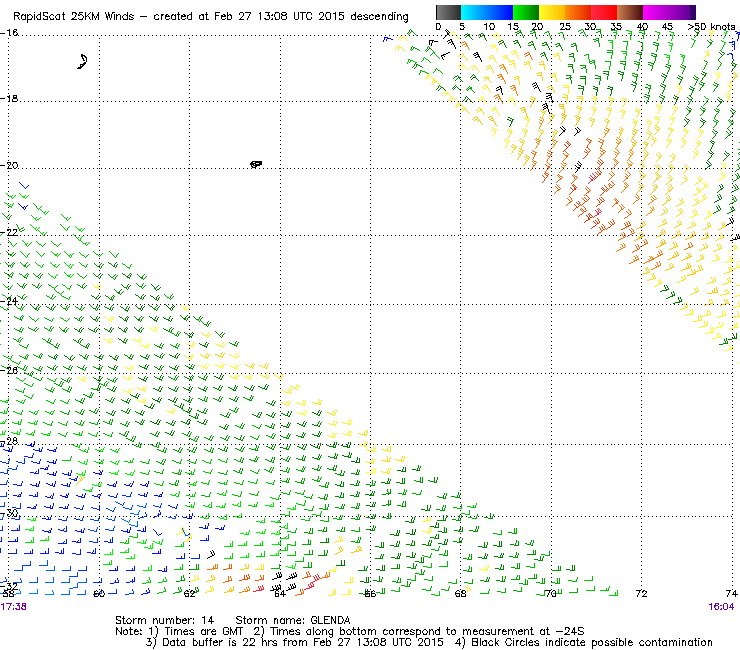Click the '25' legend scale label

click(x=565, y=26)
